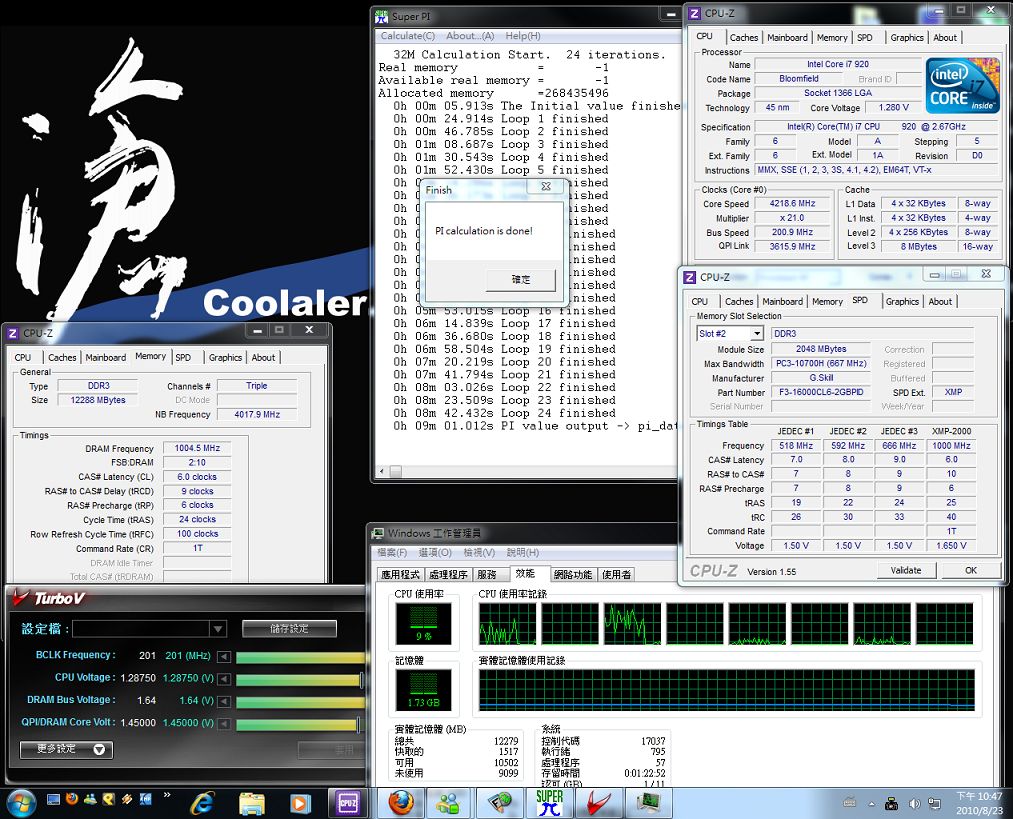Screen dimensions: 1013x819
Task: Click OK in CPU-Z SPD window
Action: pos(970,570)
